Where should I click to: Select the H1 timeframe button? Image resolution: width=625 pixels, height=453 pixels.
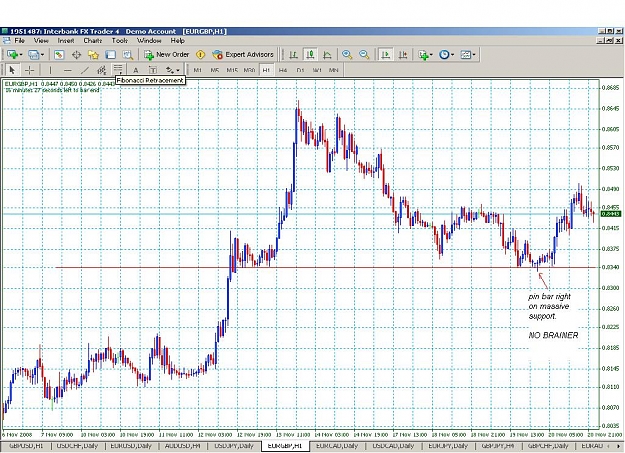click(266, 70)
